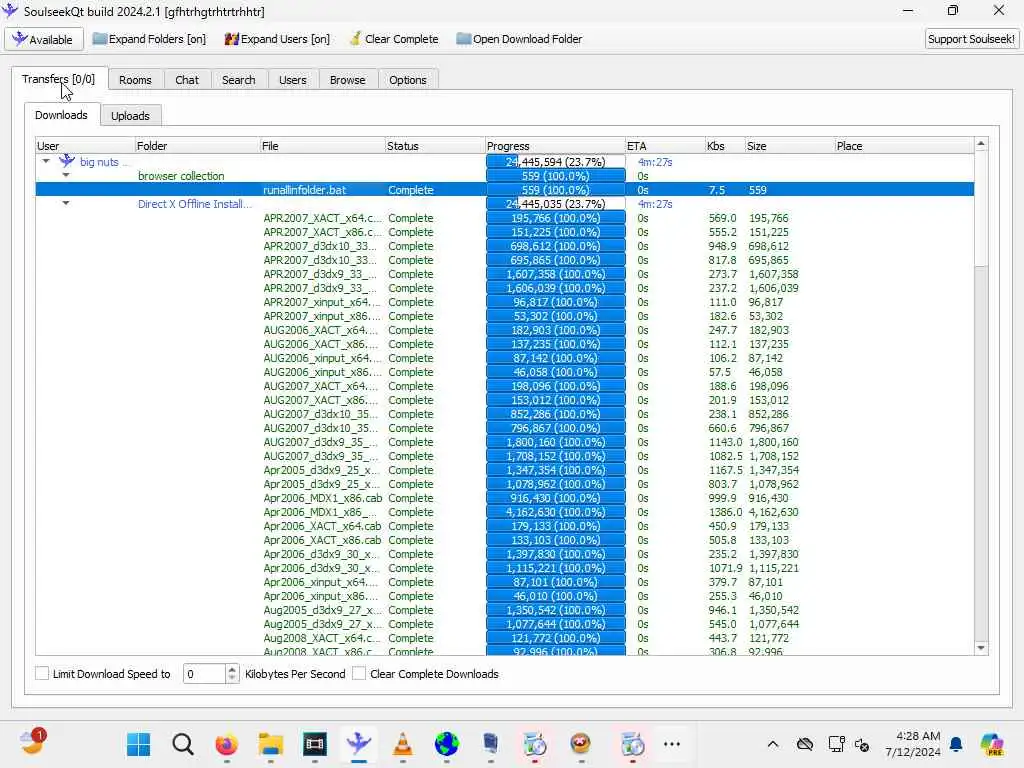This screenshot has width=1024, height=768.
Task: Open the notifications bell icon
Action: click(x=956, y=744)
